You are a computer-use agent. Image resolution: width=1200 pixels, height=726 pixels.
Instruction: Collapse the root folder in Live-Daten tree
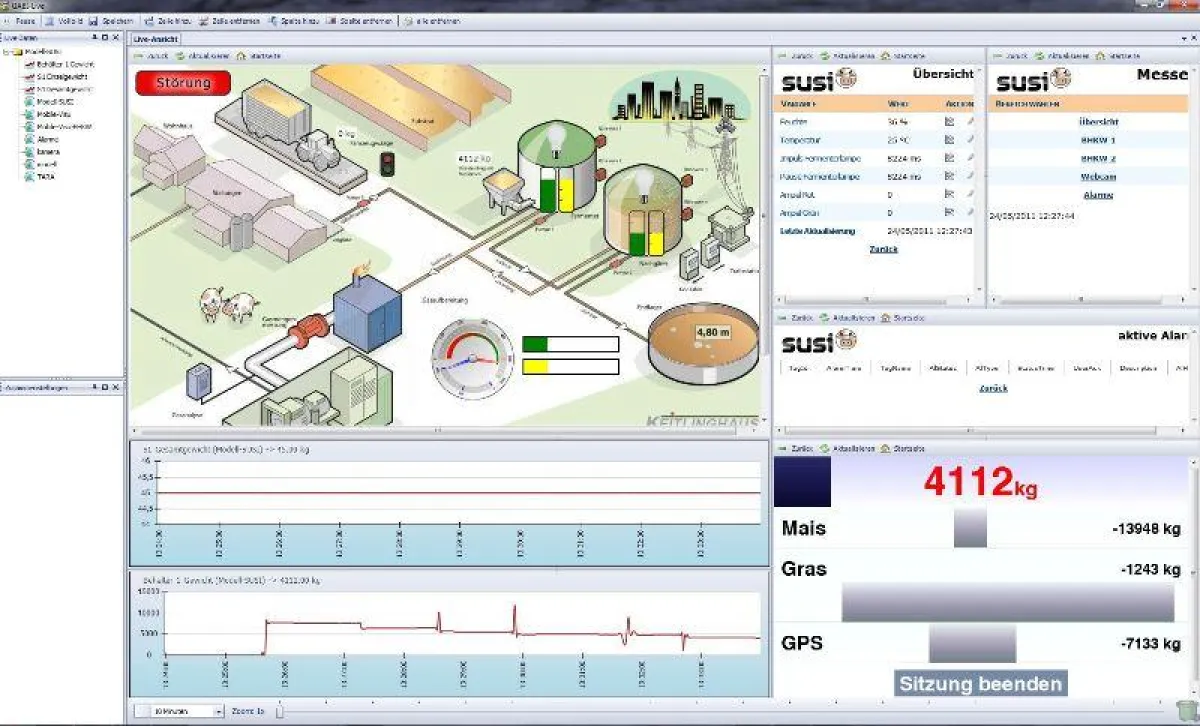click(x=6, y=51)
